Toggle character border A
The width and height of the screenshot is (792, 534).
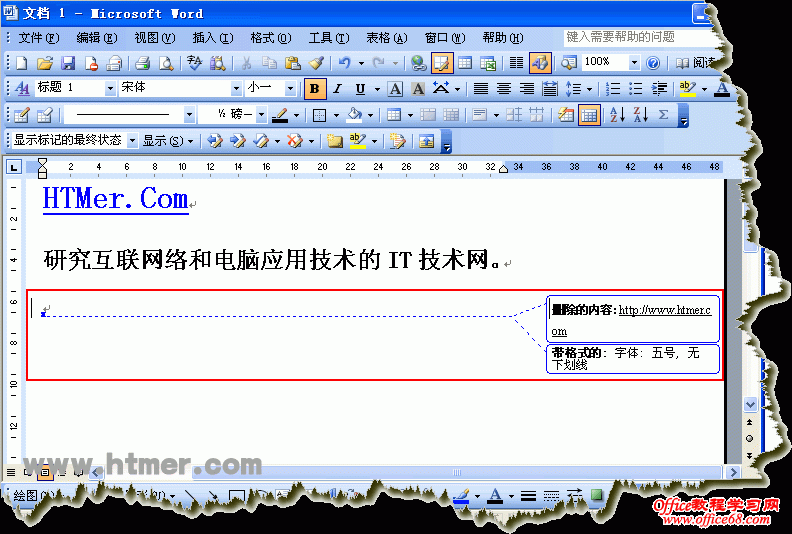(x=395, y=89)
